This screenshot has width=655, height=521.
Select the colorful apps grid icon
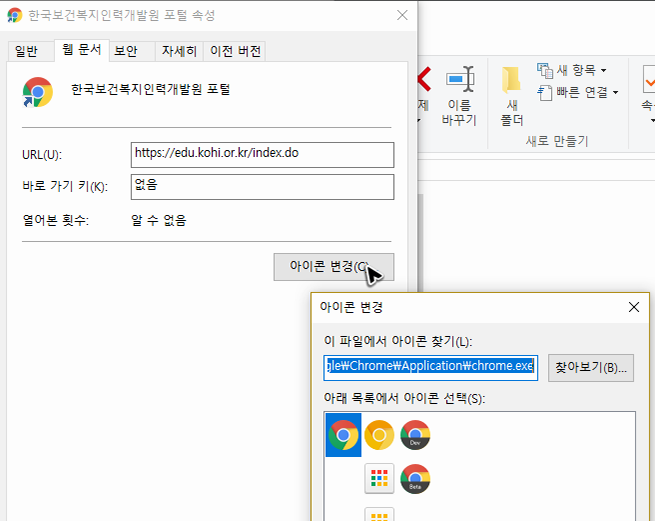pos(379,478)
